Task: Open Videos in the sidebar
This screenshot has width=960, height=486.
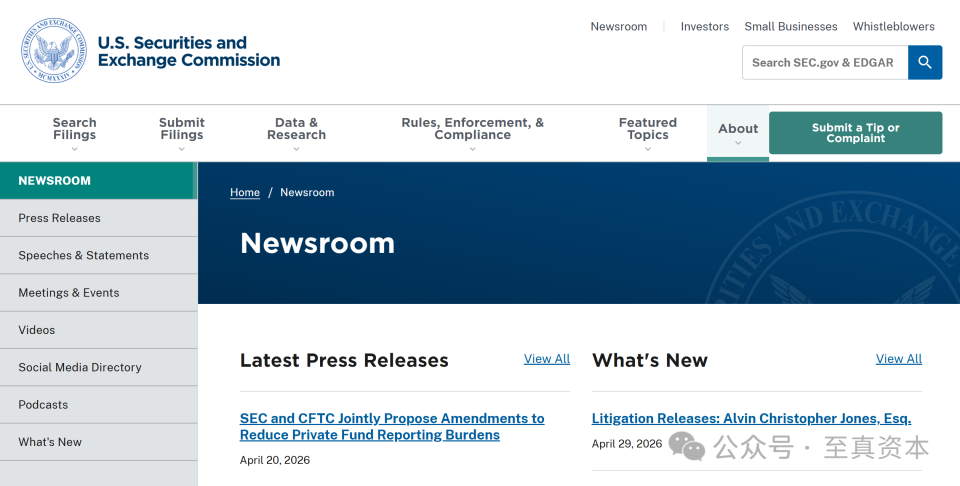Action: click(x=99, y=330)
